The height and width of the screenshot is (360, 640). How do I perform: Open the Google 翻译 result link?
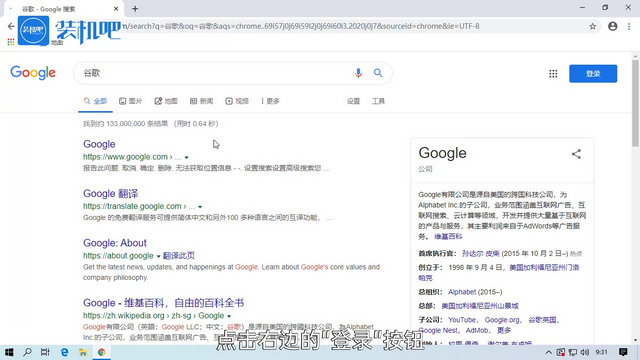click(111, 193)
